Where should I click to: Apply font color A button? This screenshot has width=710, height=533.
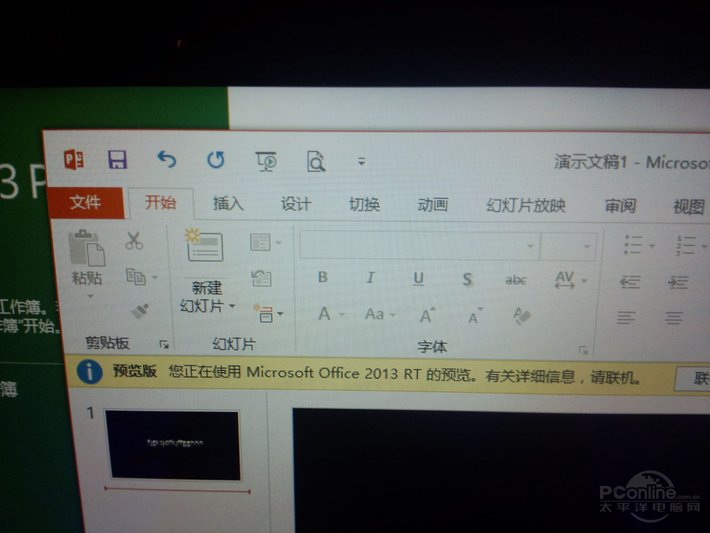click(x=324, y=314)
